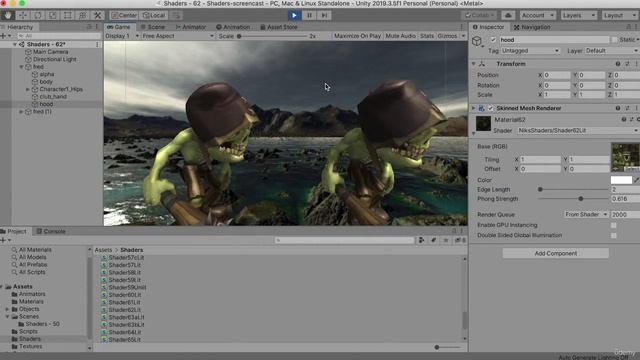Select Main Camera in Hierarchy

[50, 52]
